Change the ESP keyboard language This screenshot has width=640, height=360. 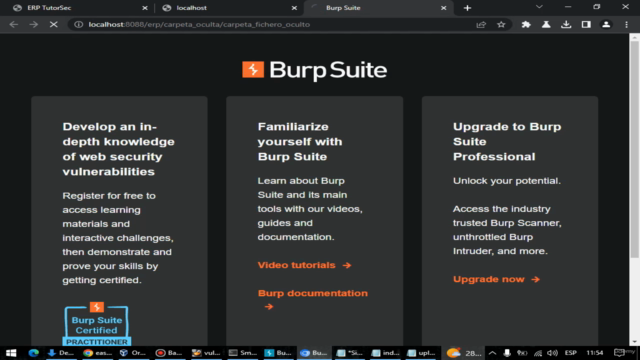pos(571,353)
